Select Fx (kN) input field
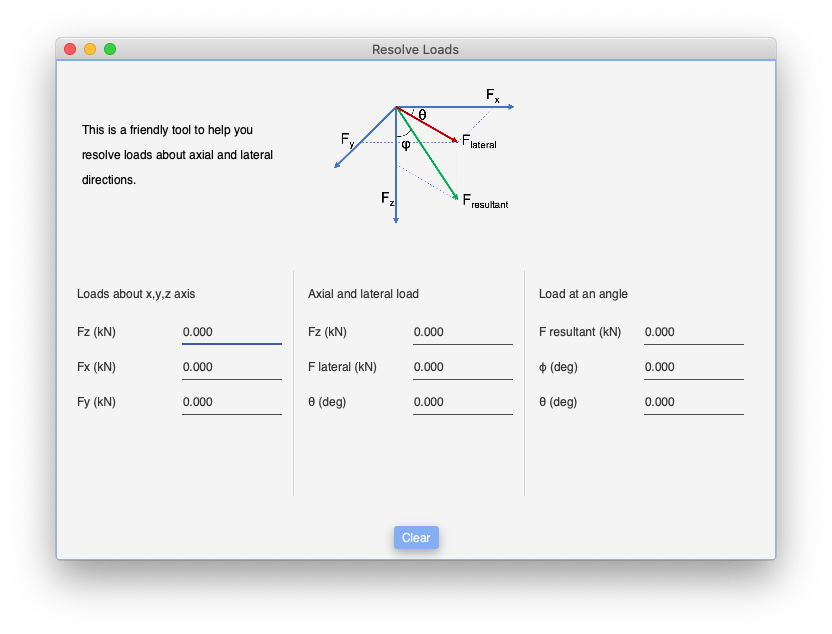The width and height of the screenshot is (832, 634). [232, 368]
